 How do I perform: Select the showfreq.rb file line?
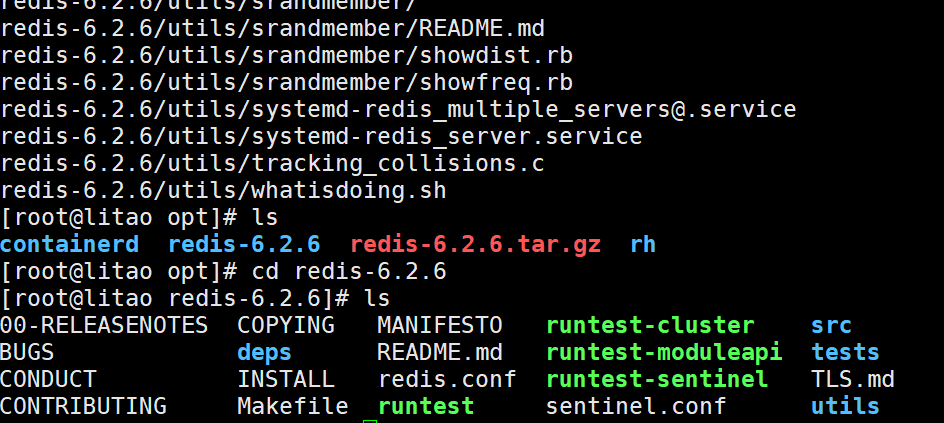click(287, 82)
